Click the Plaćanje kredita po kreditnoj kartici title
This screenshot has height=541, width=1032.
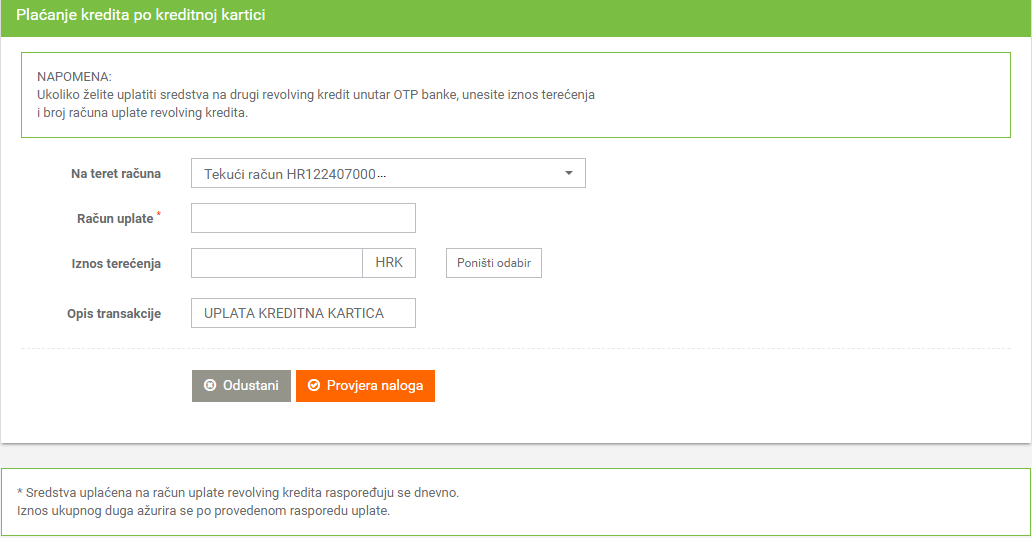click(x=141, y=15)
